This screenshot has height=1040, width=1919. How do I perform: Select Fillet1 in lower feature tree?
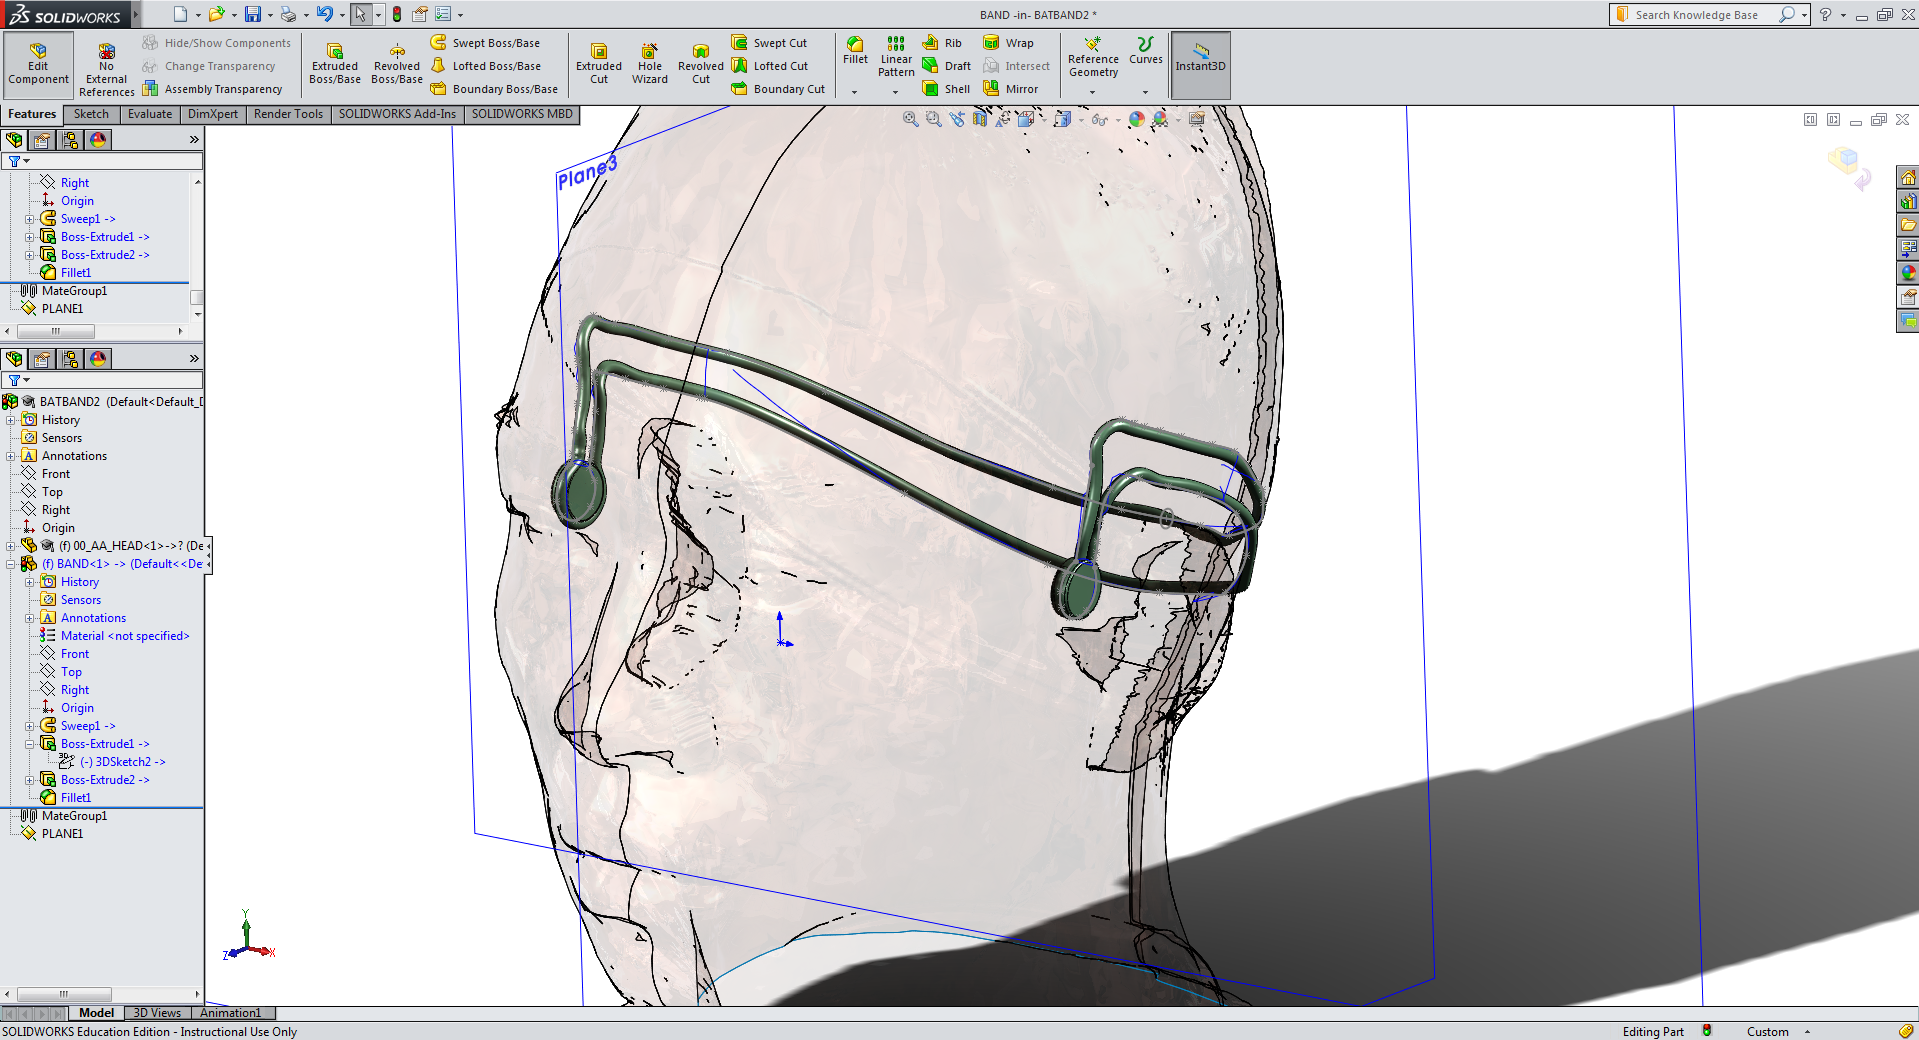pyautogui.click(x=66, y=798)
